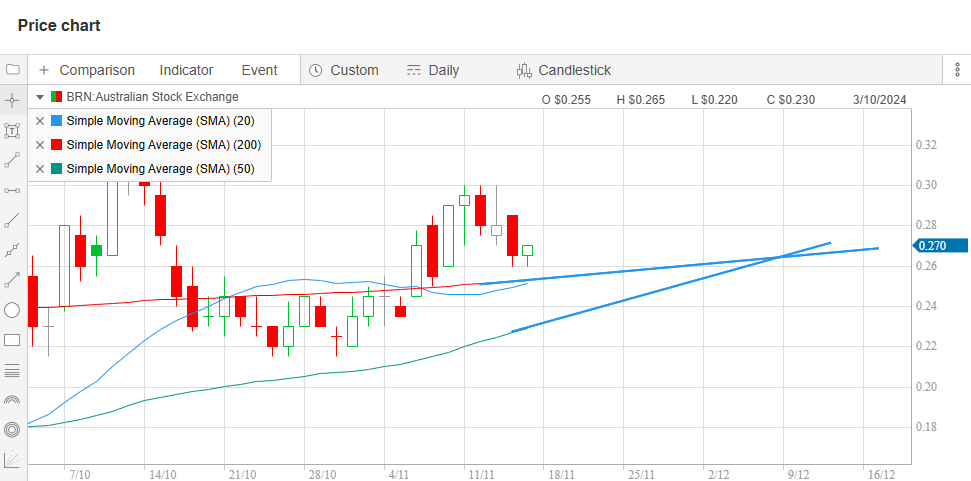Click the blue SMA (20) color swatch
971x481 pixels.
coord(56,121)
